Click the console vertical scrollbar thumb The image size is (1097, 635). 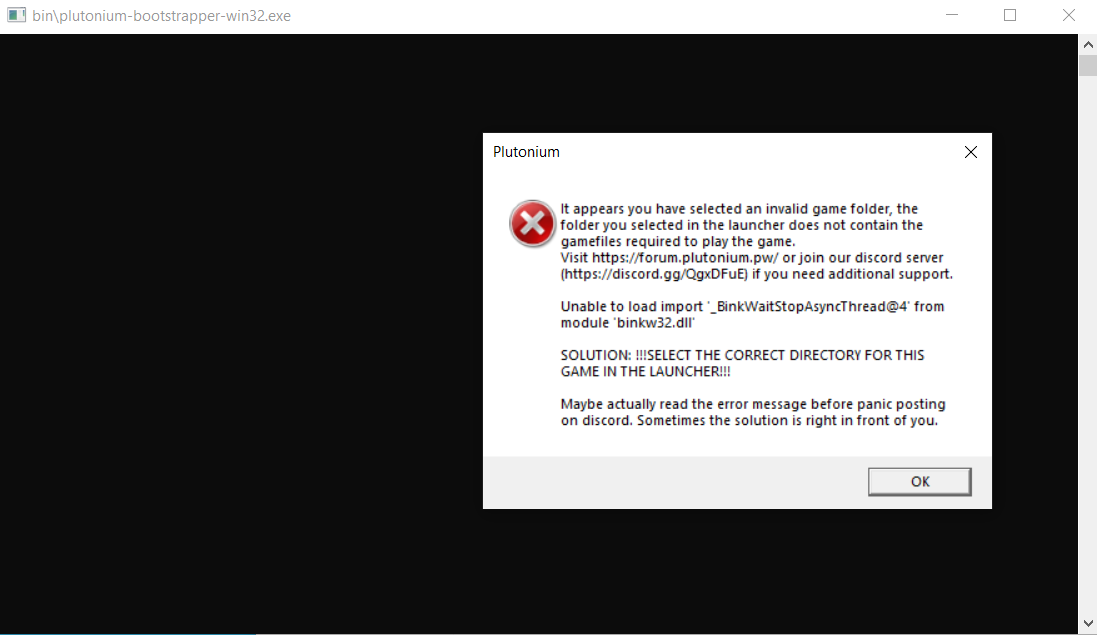(1088, 66)
